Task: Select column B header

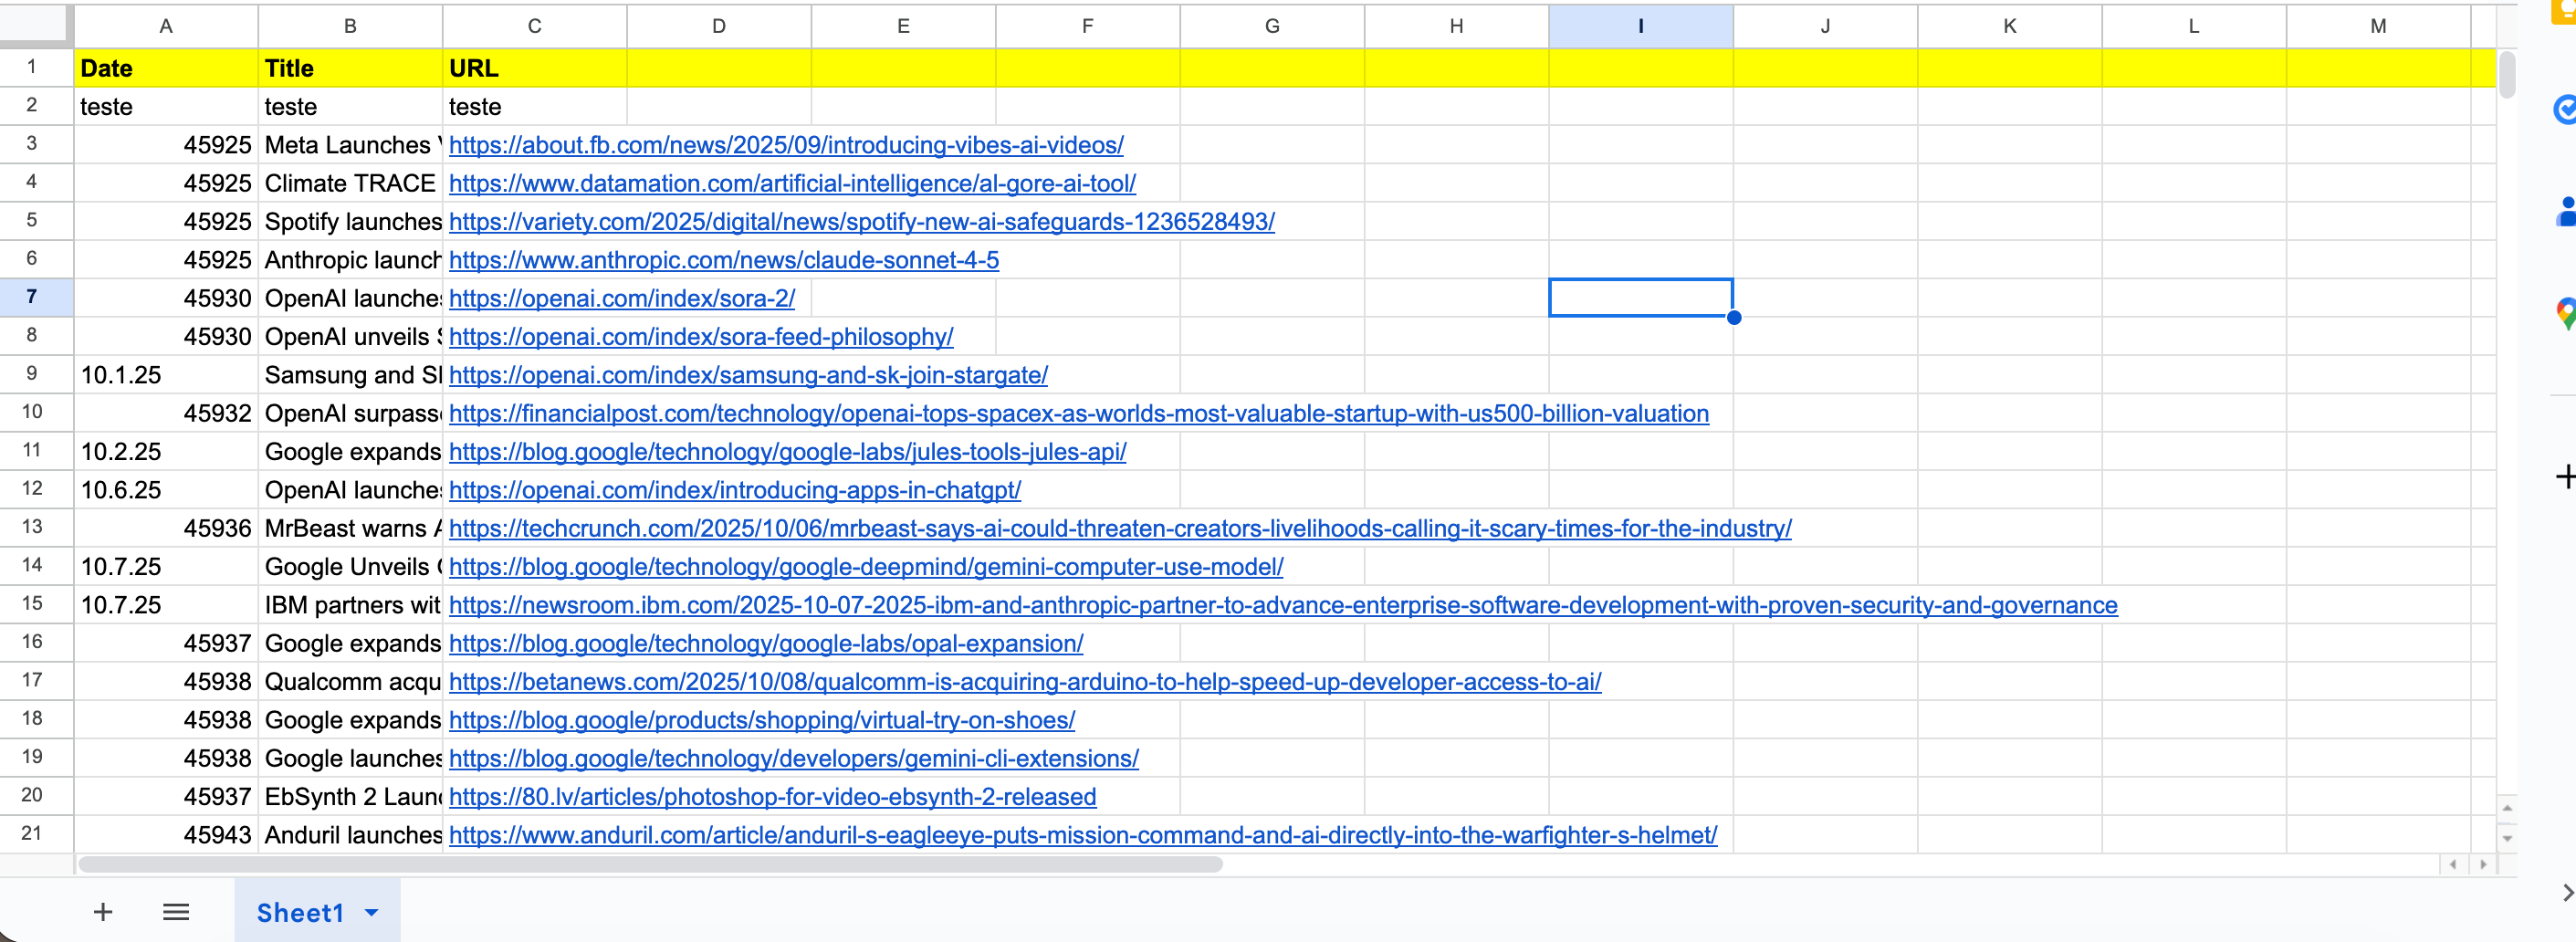Action: pyautogui.click(x=350, y=26)
